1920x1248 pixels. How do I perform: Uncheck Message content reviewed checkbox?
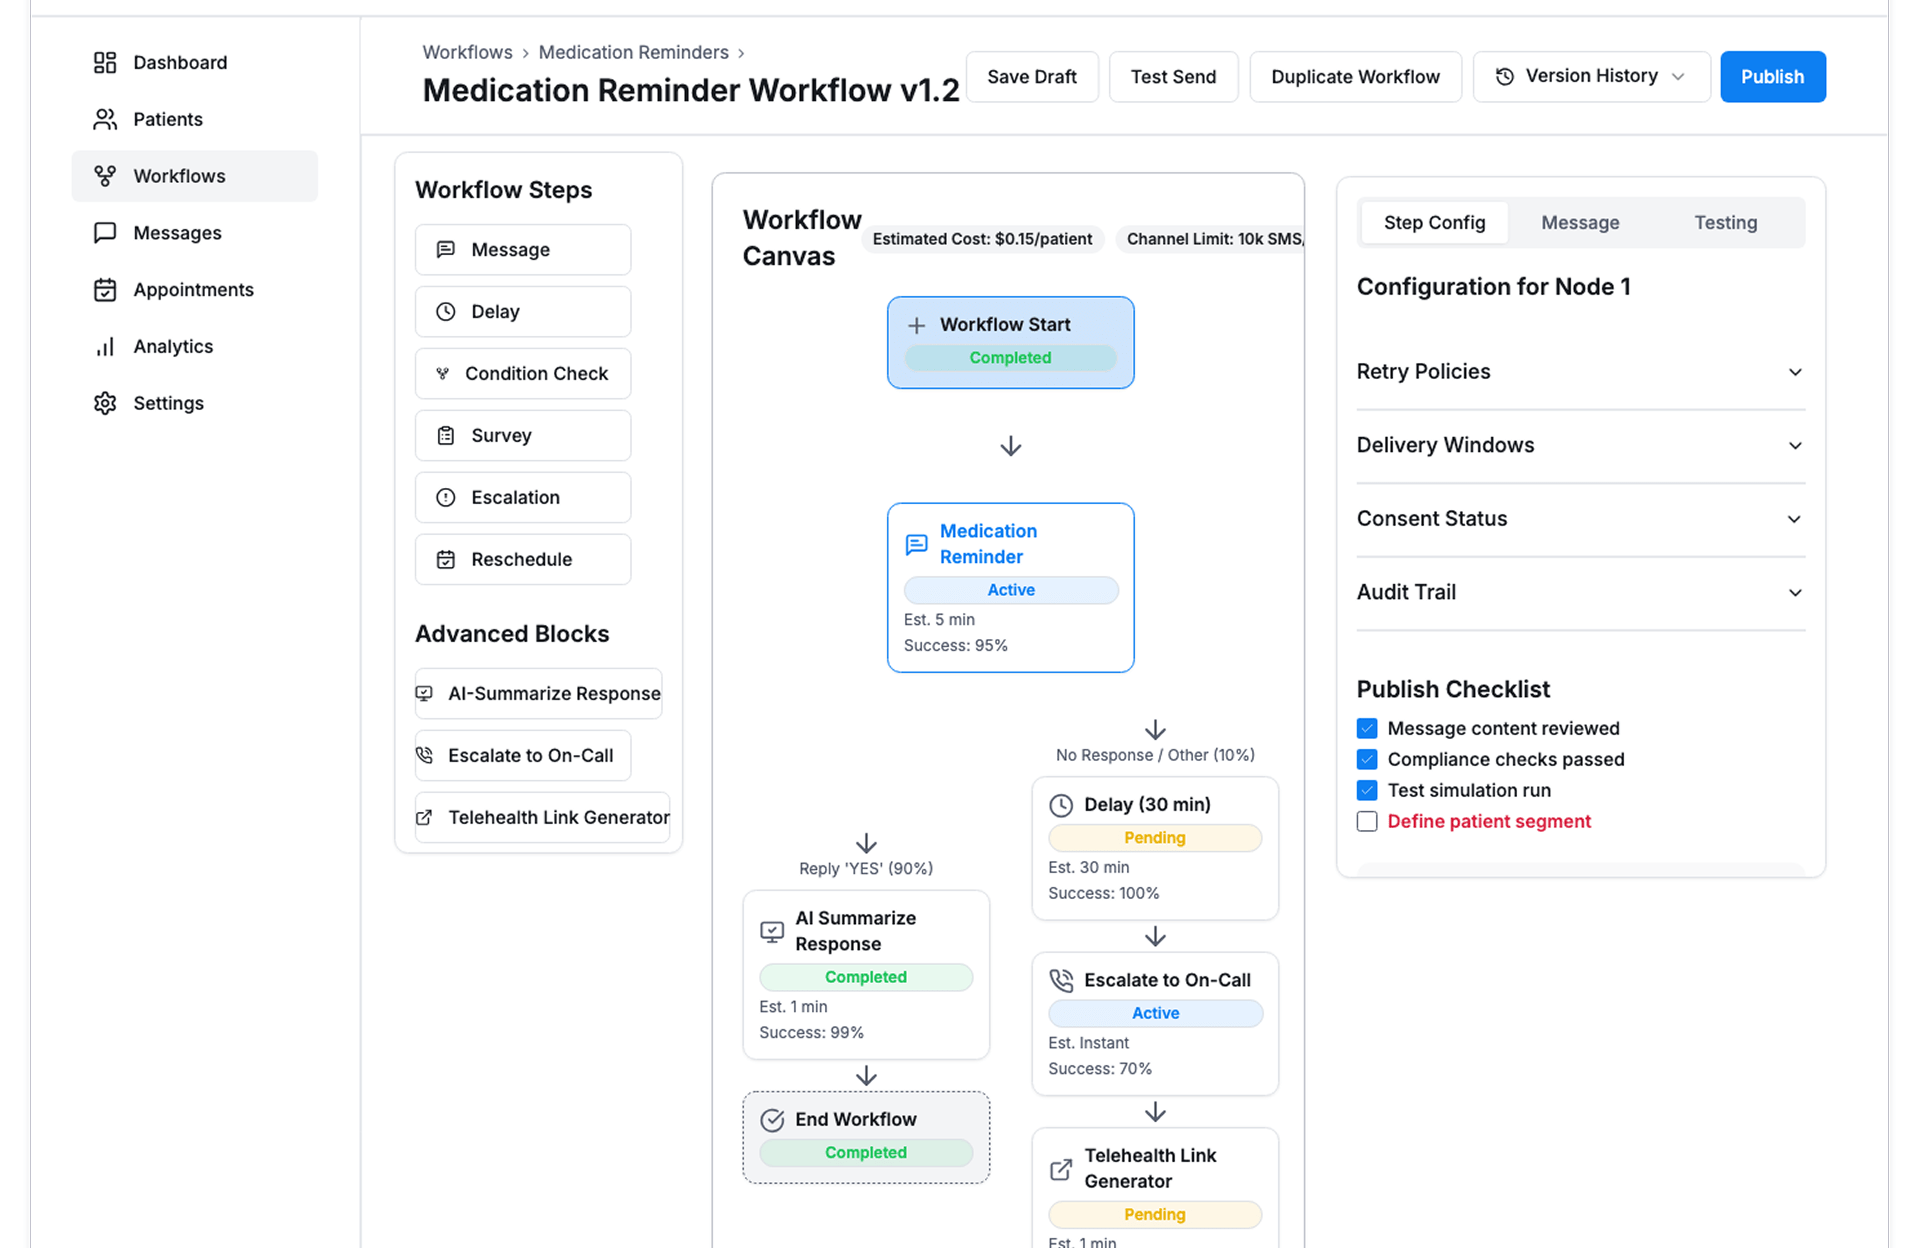pos(1367,729)
